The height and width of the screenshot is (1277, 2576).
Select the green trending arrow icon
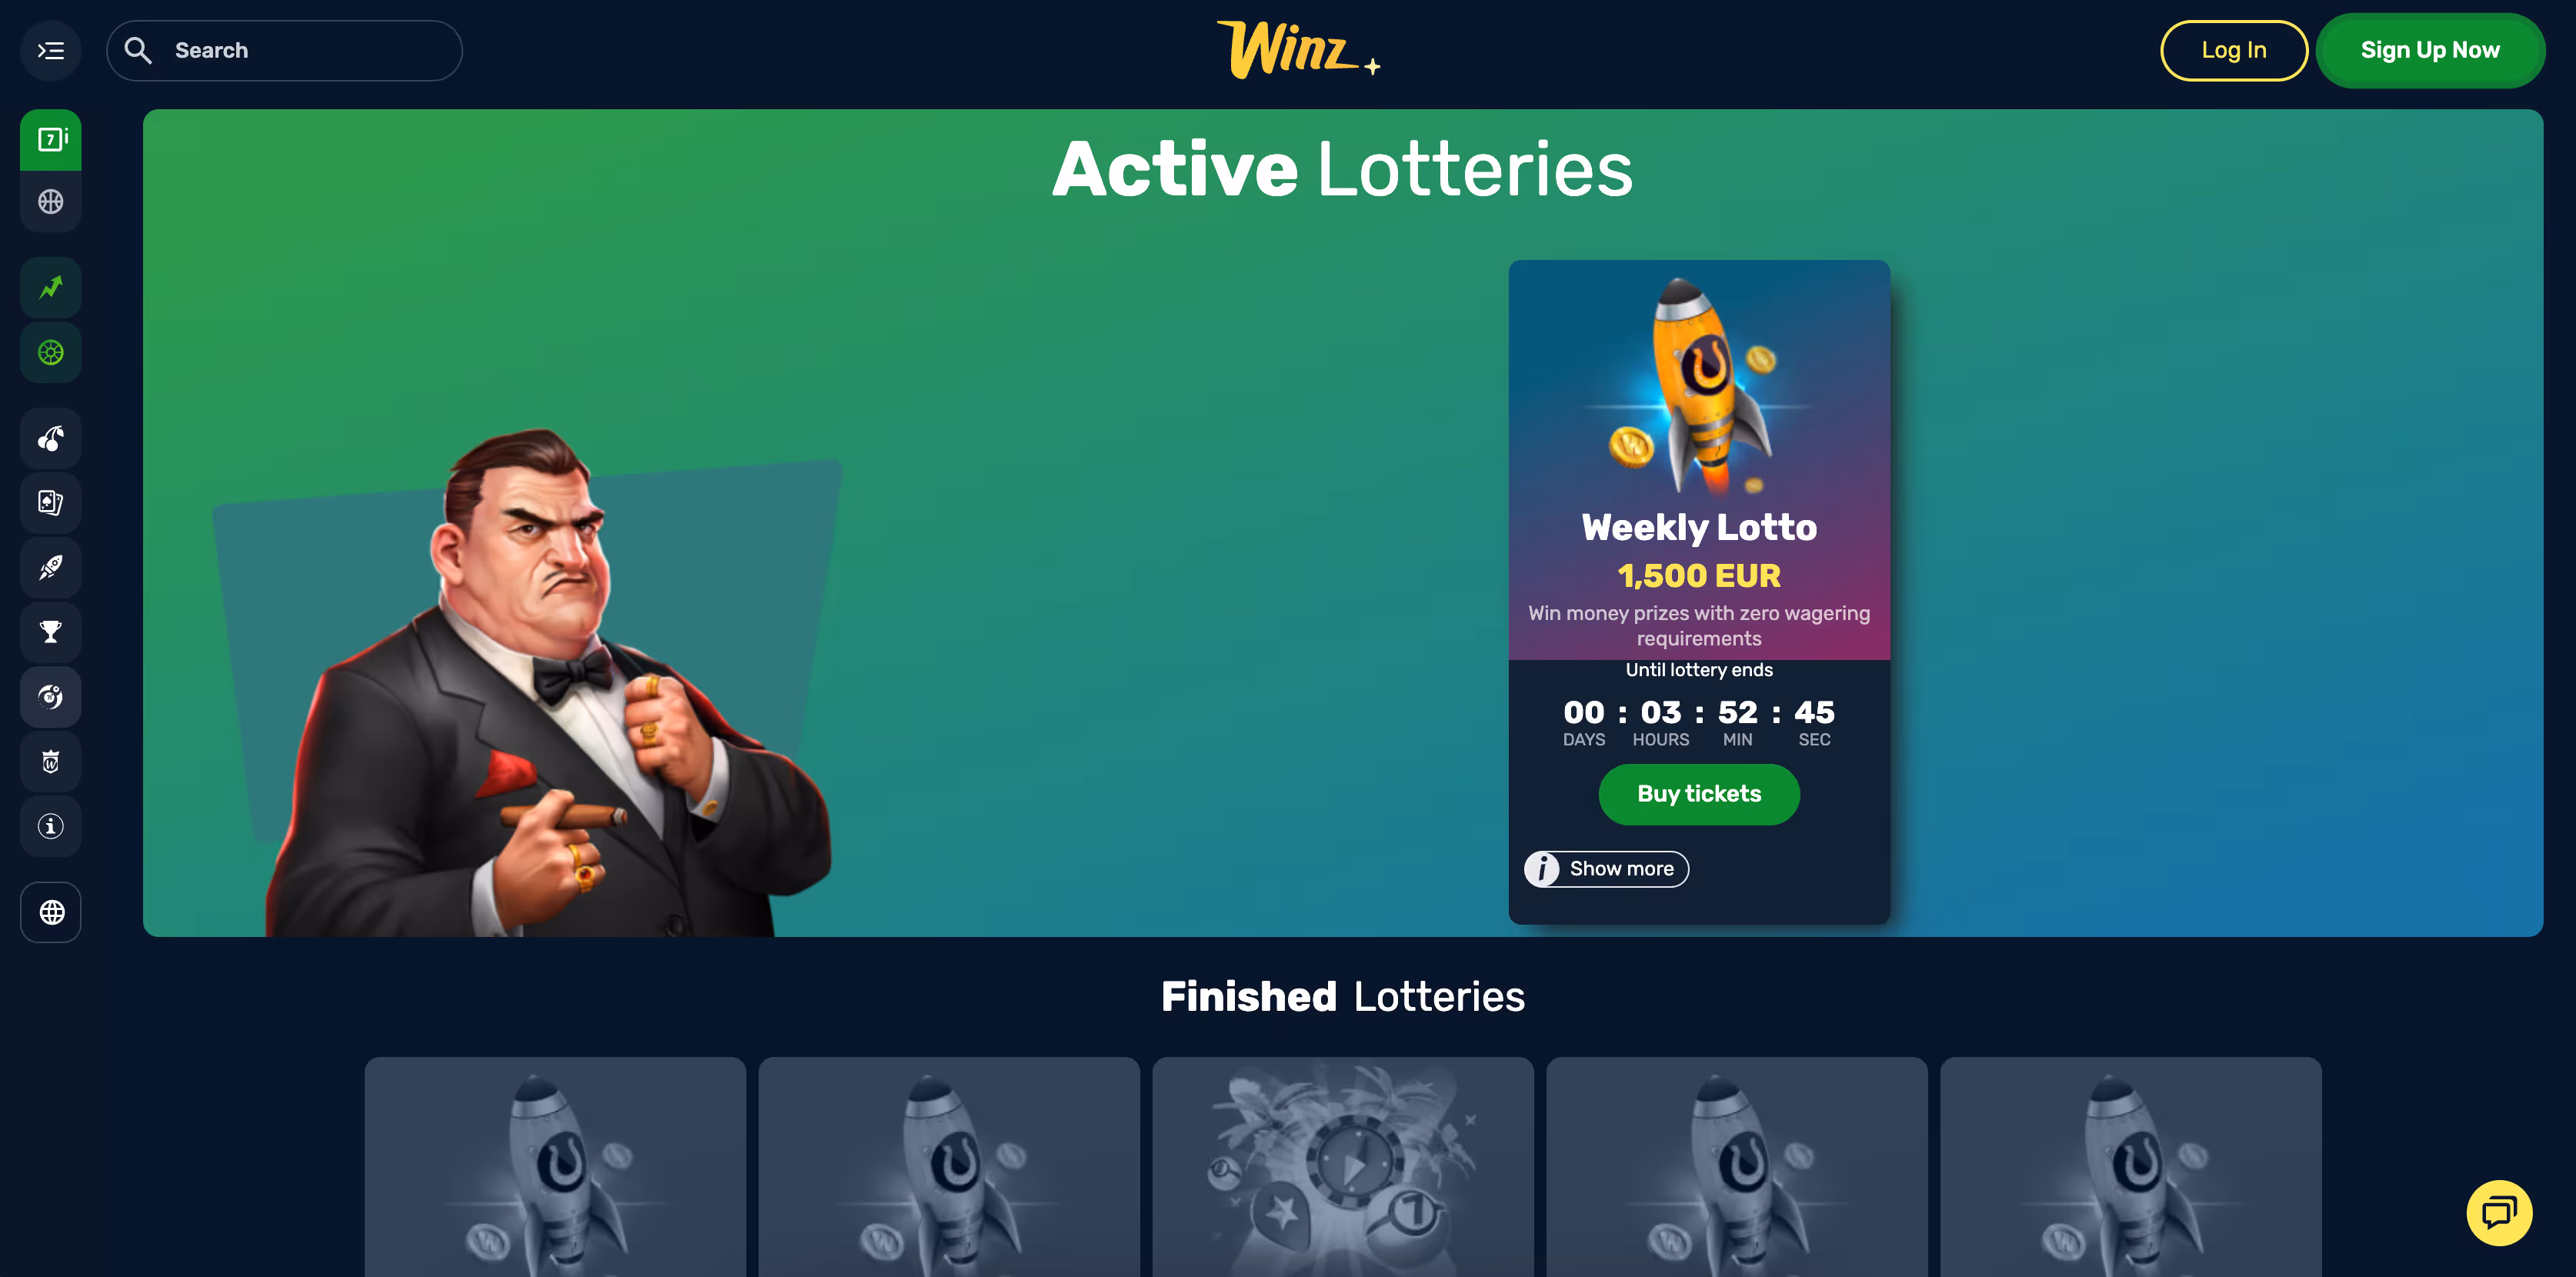pyautogui.click(x=51, y=288)
